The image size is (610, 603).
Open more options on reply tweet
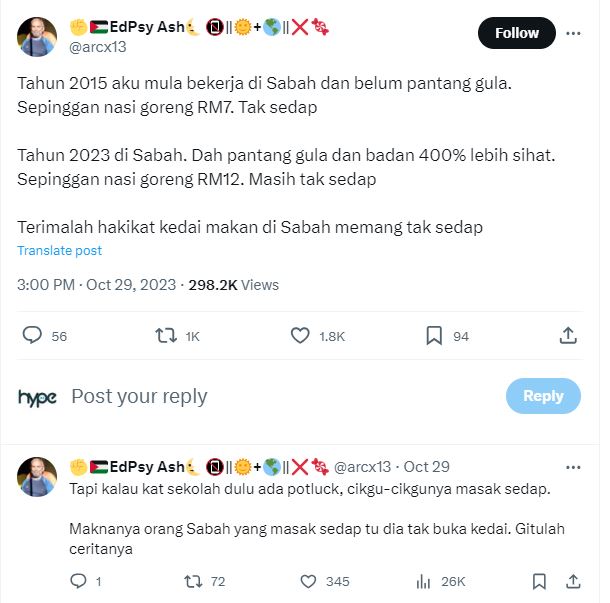click(x=574, y=467)
